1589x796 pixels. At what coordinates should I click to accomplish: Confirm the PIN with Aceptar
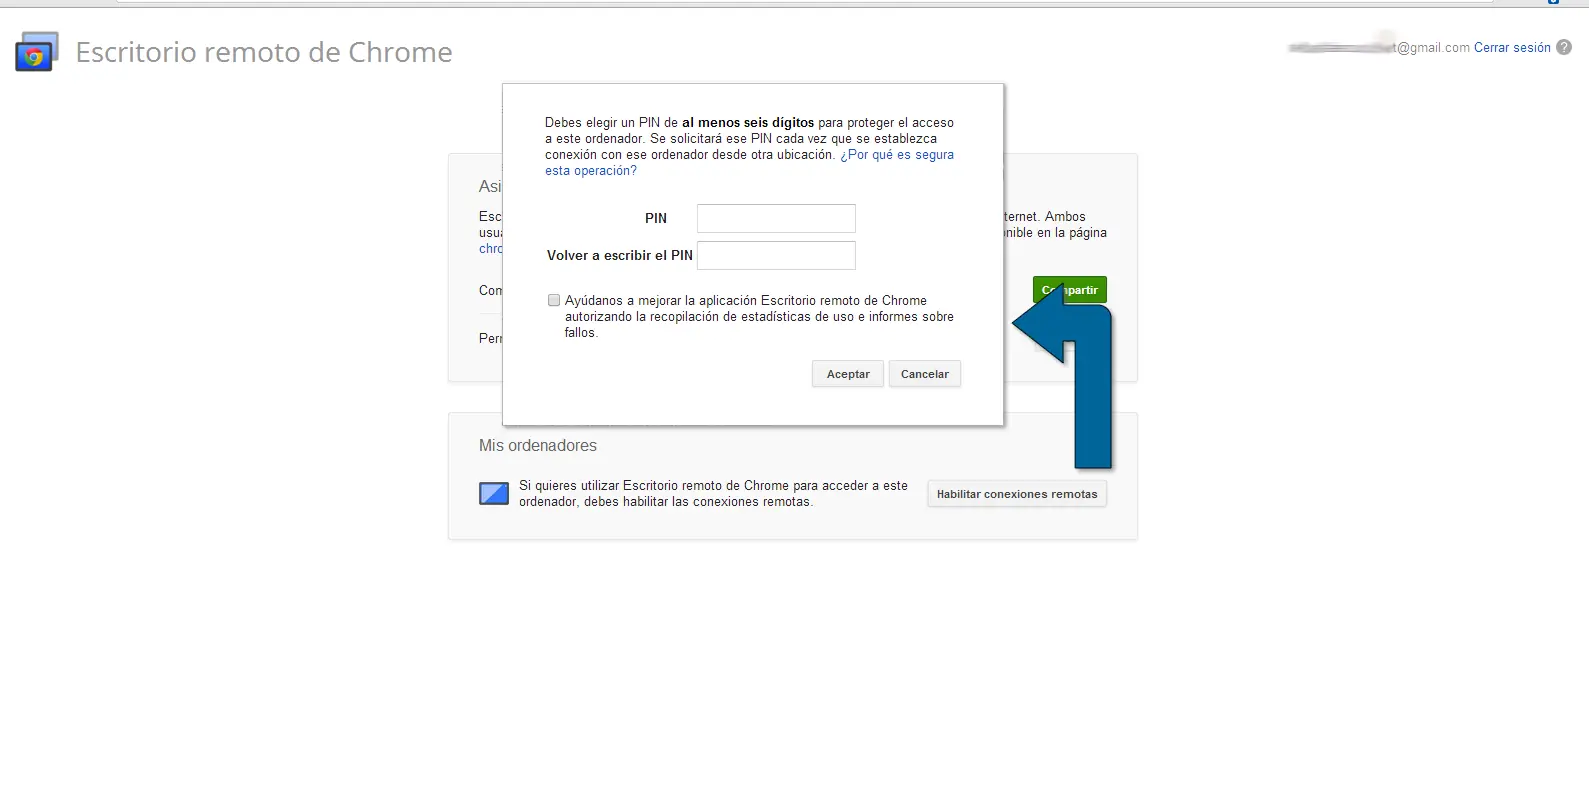pos(848,374)
